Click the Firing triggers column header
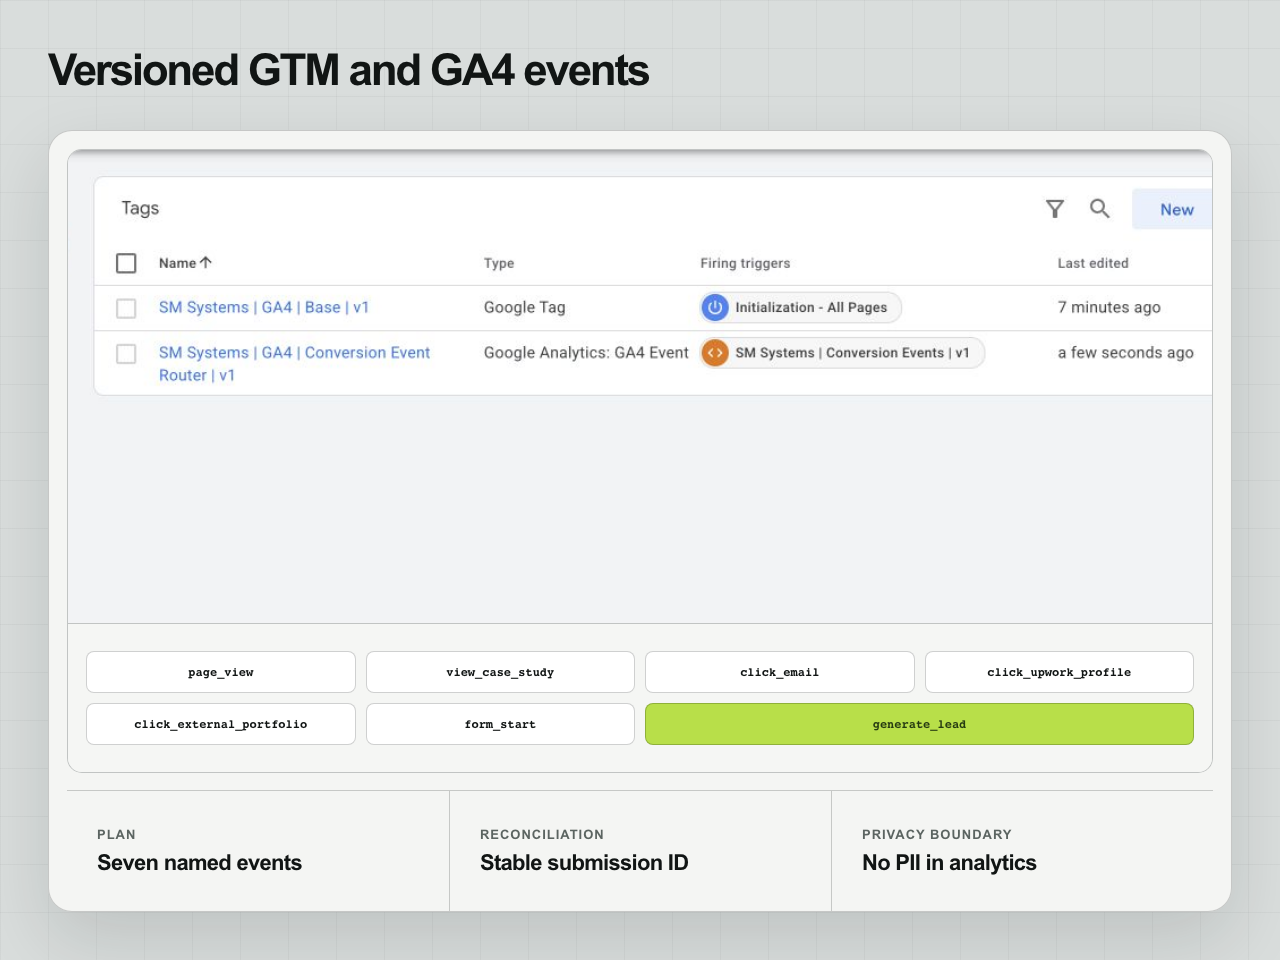 745,263
